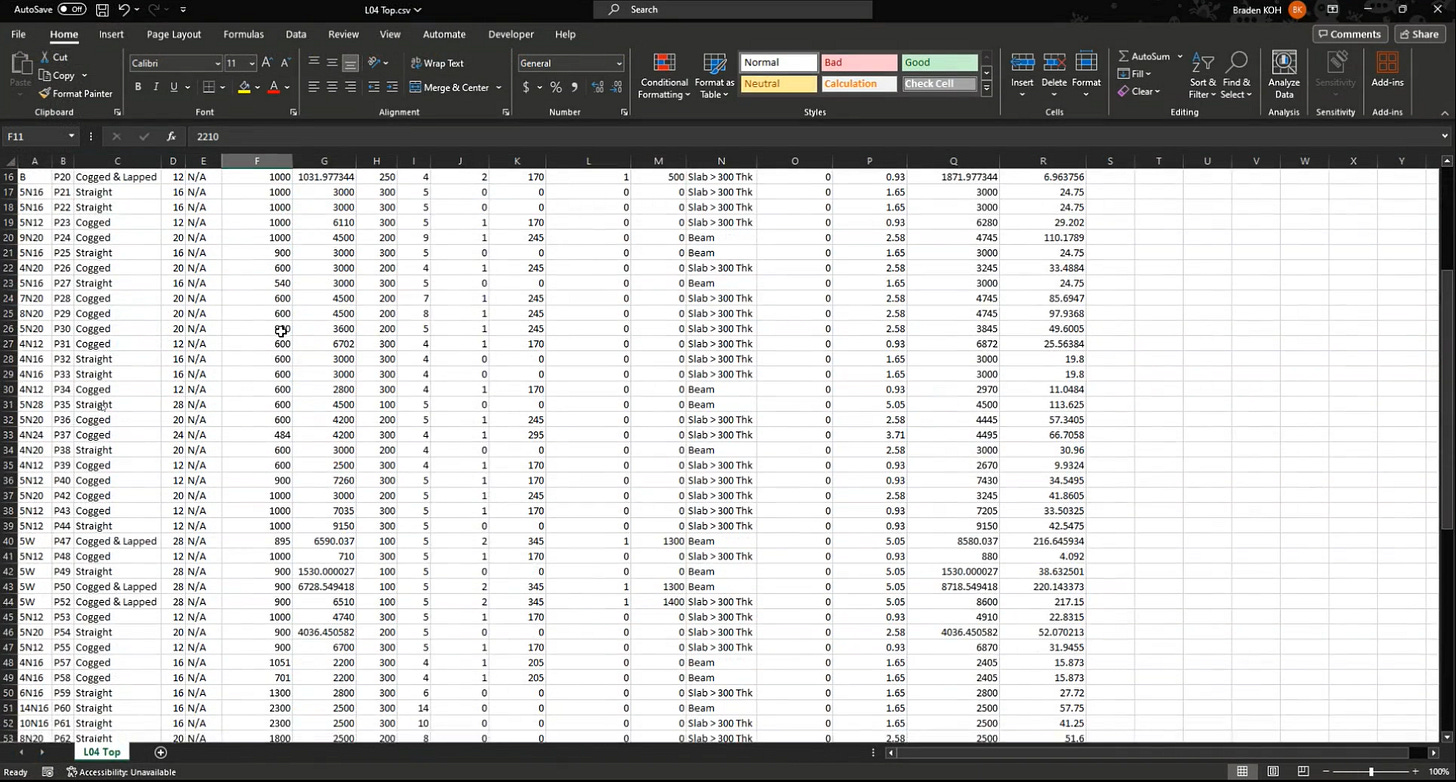Apply Bold formatting
Image resolution: width=1456 pixels, height=782 pixels.
coord(138,88)
